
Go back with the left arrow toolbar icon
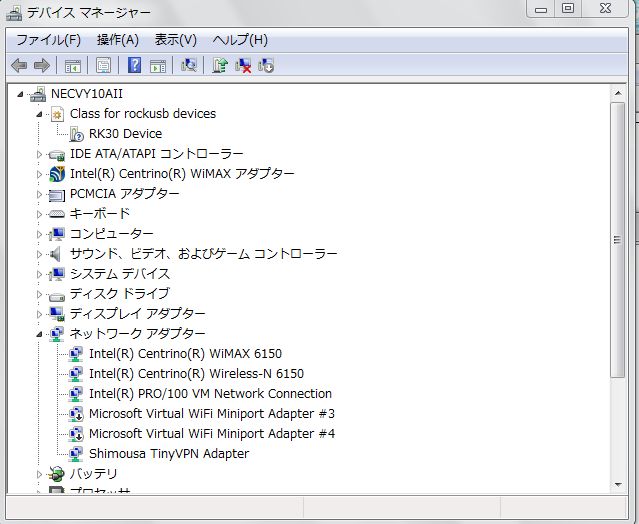[x=19, y=65]
